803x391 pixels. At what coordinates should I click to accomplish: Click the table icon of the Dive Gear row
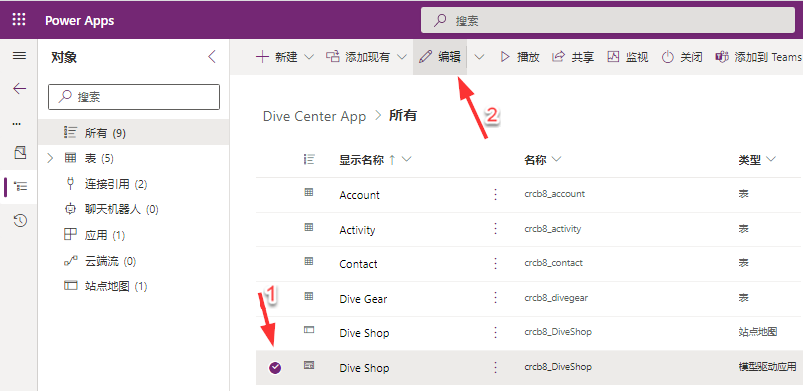point(309,296)
